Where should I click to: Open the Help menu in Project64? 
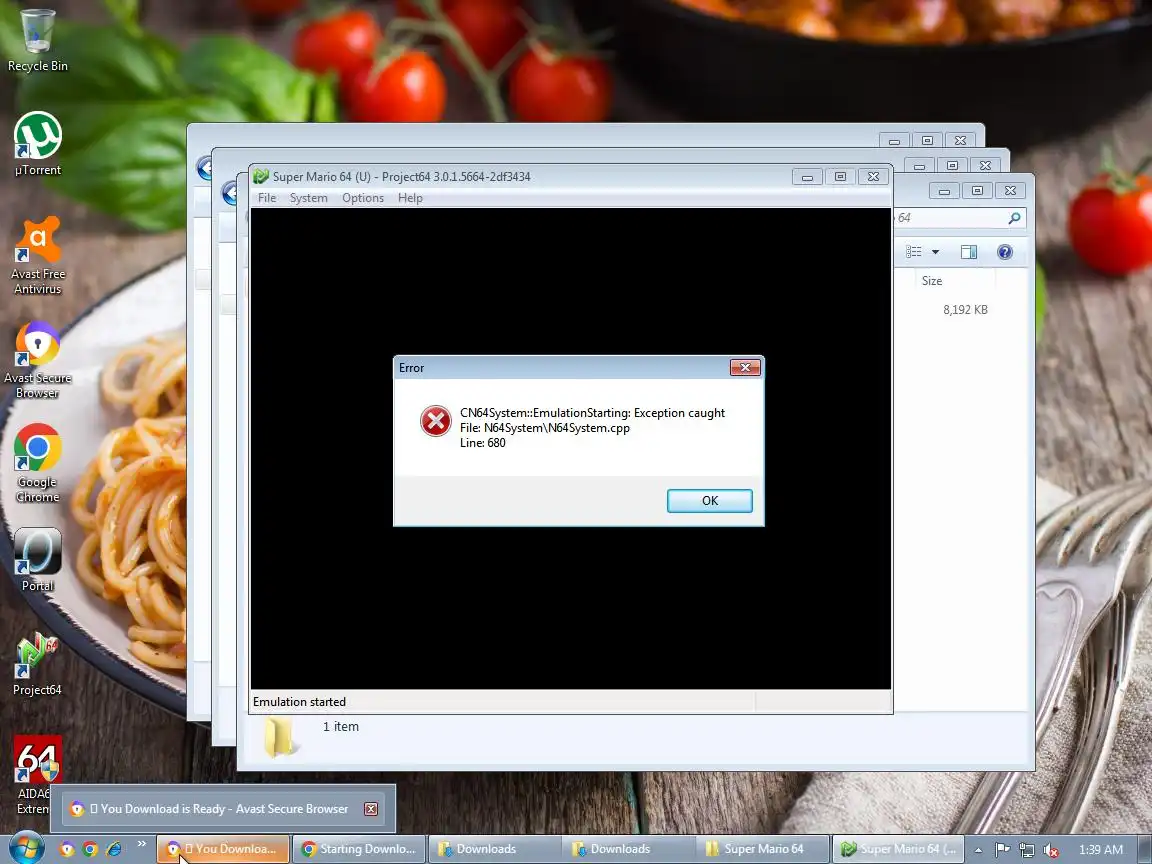[410, 198]
